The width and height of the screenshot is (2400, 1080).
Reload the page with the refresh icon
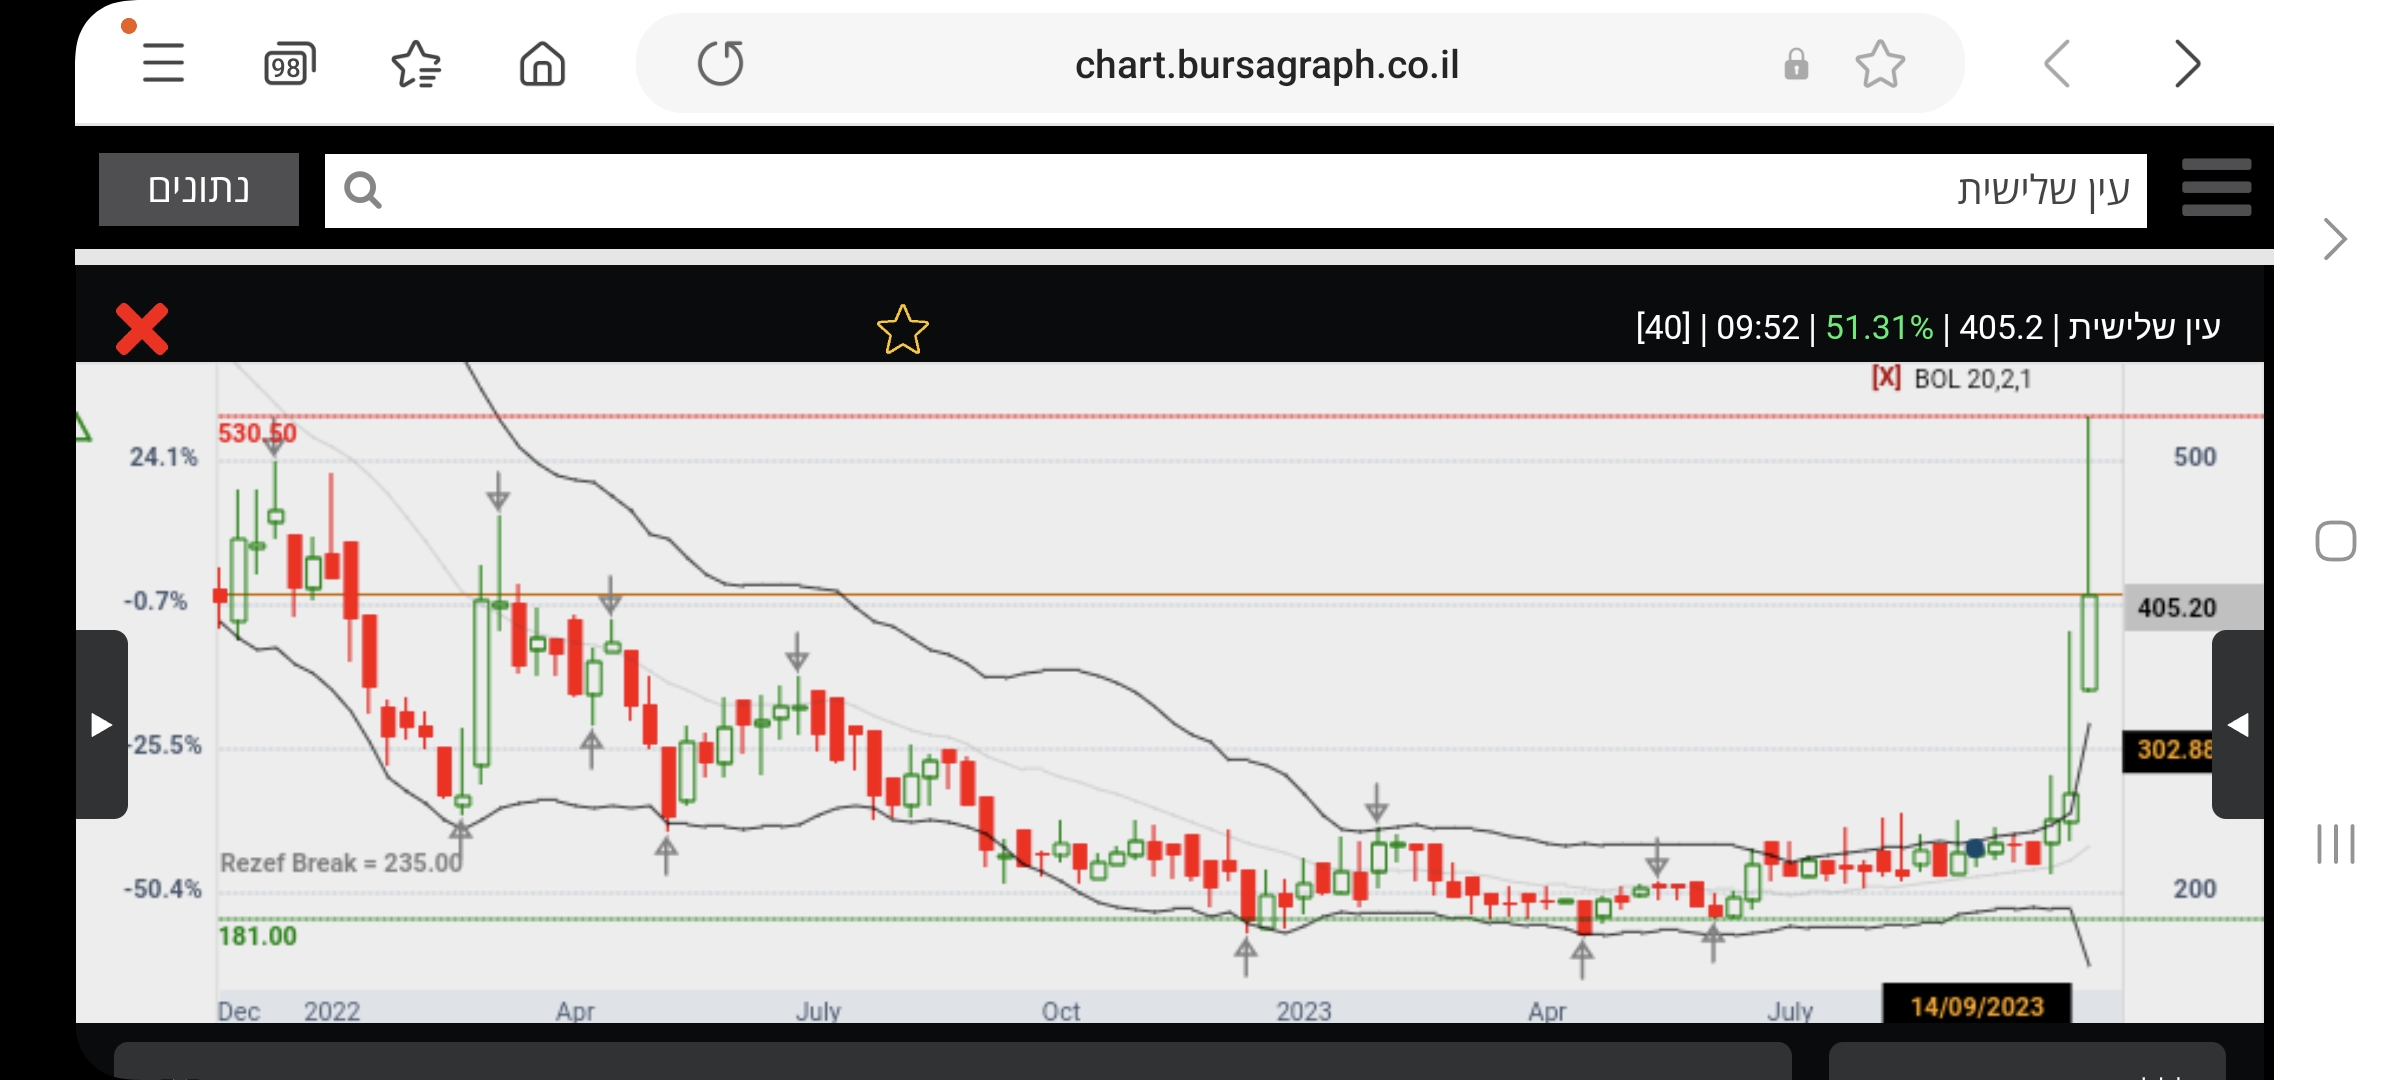720,64
